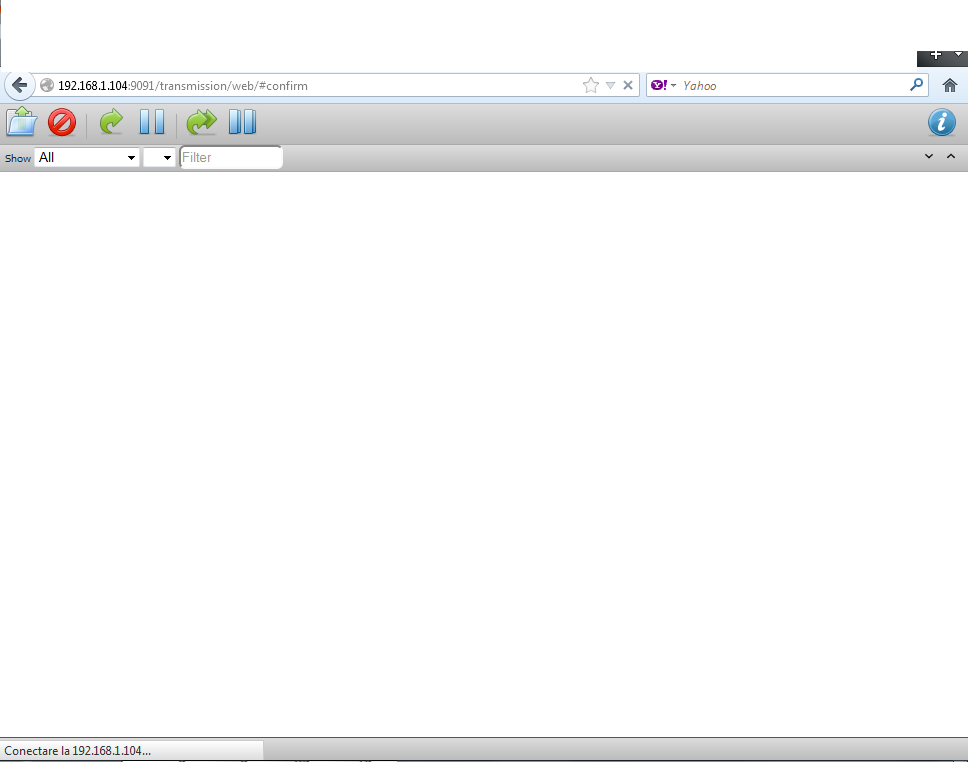Click into the torrent Filter text field
This screenshot has height=762, width=968.
pyautogui.click(x=231, y=157)
